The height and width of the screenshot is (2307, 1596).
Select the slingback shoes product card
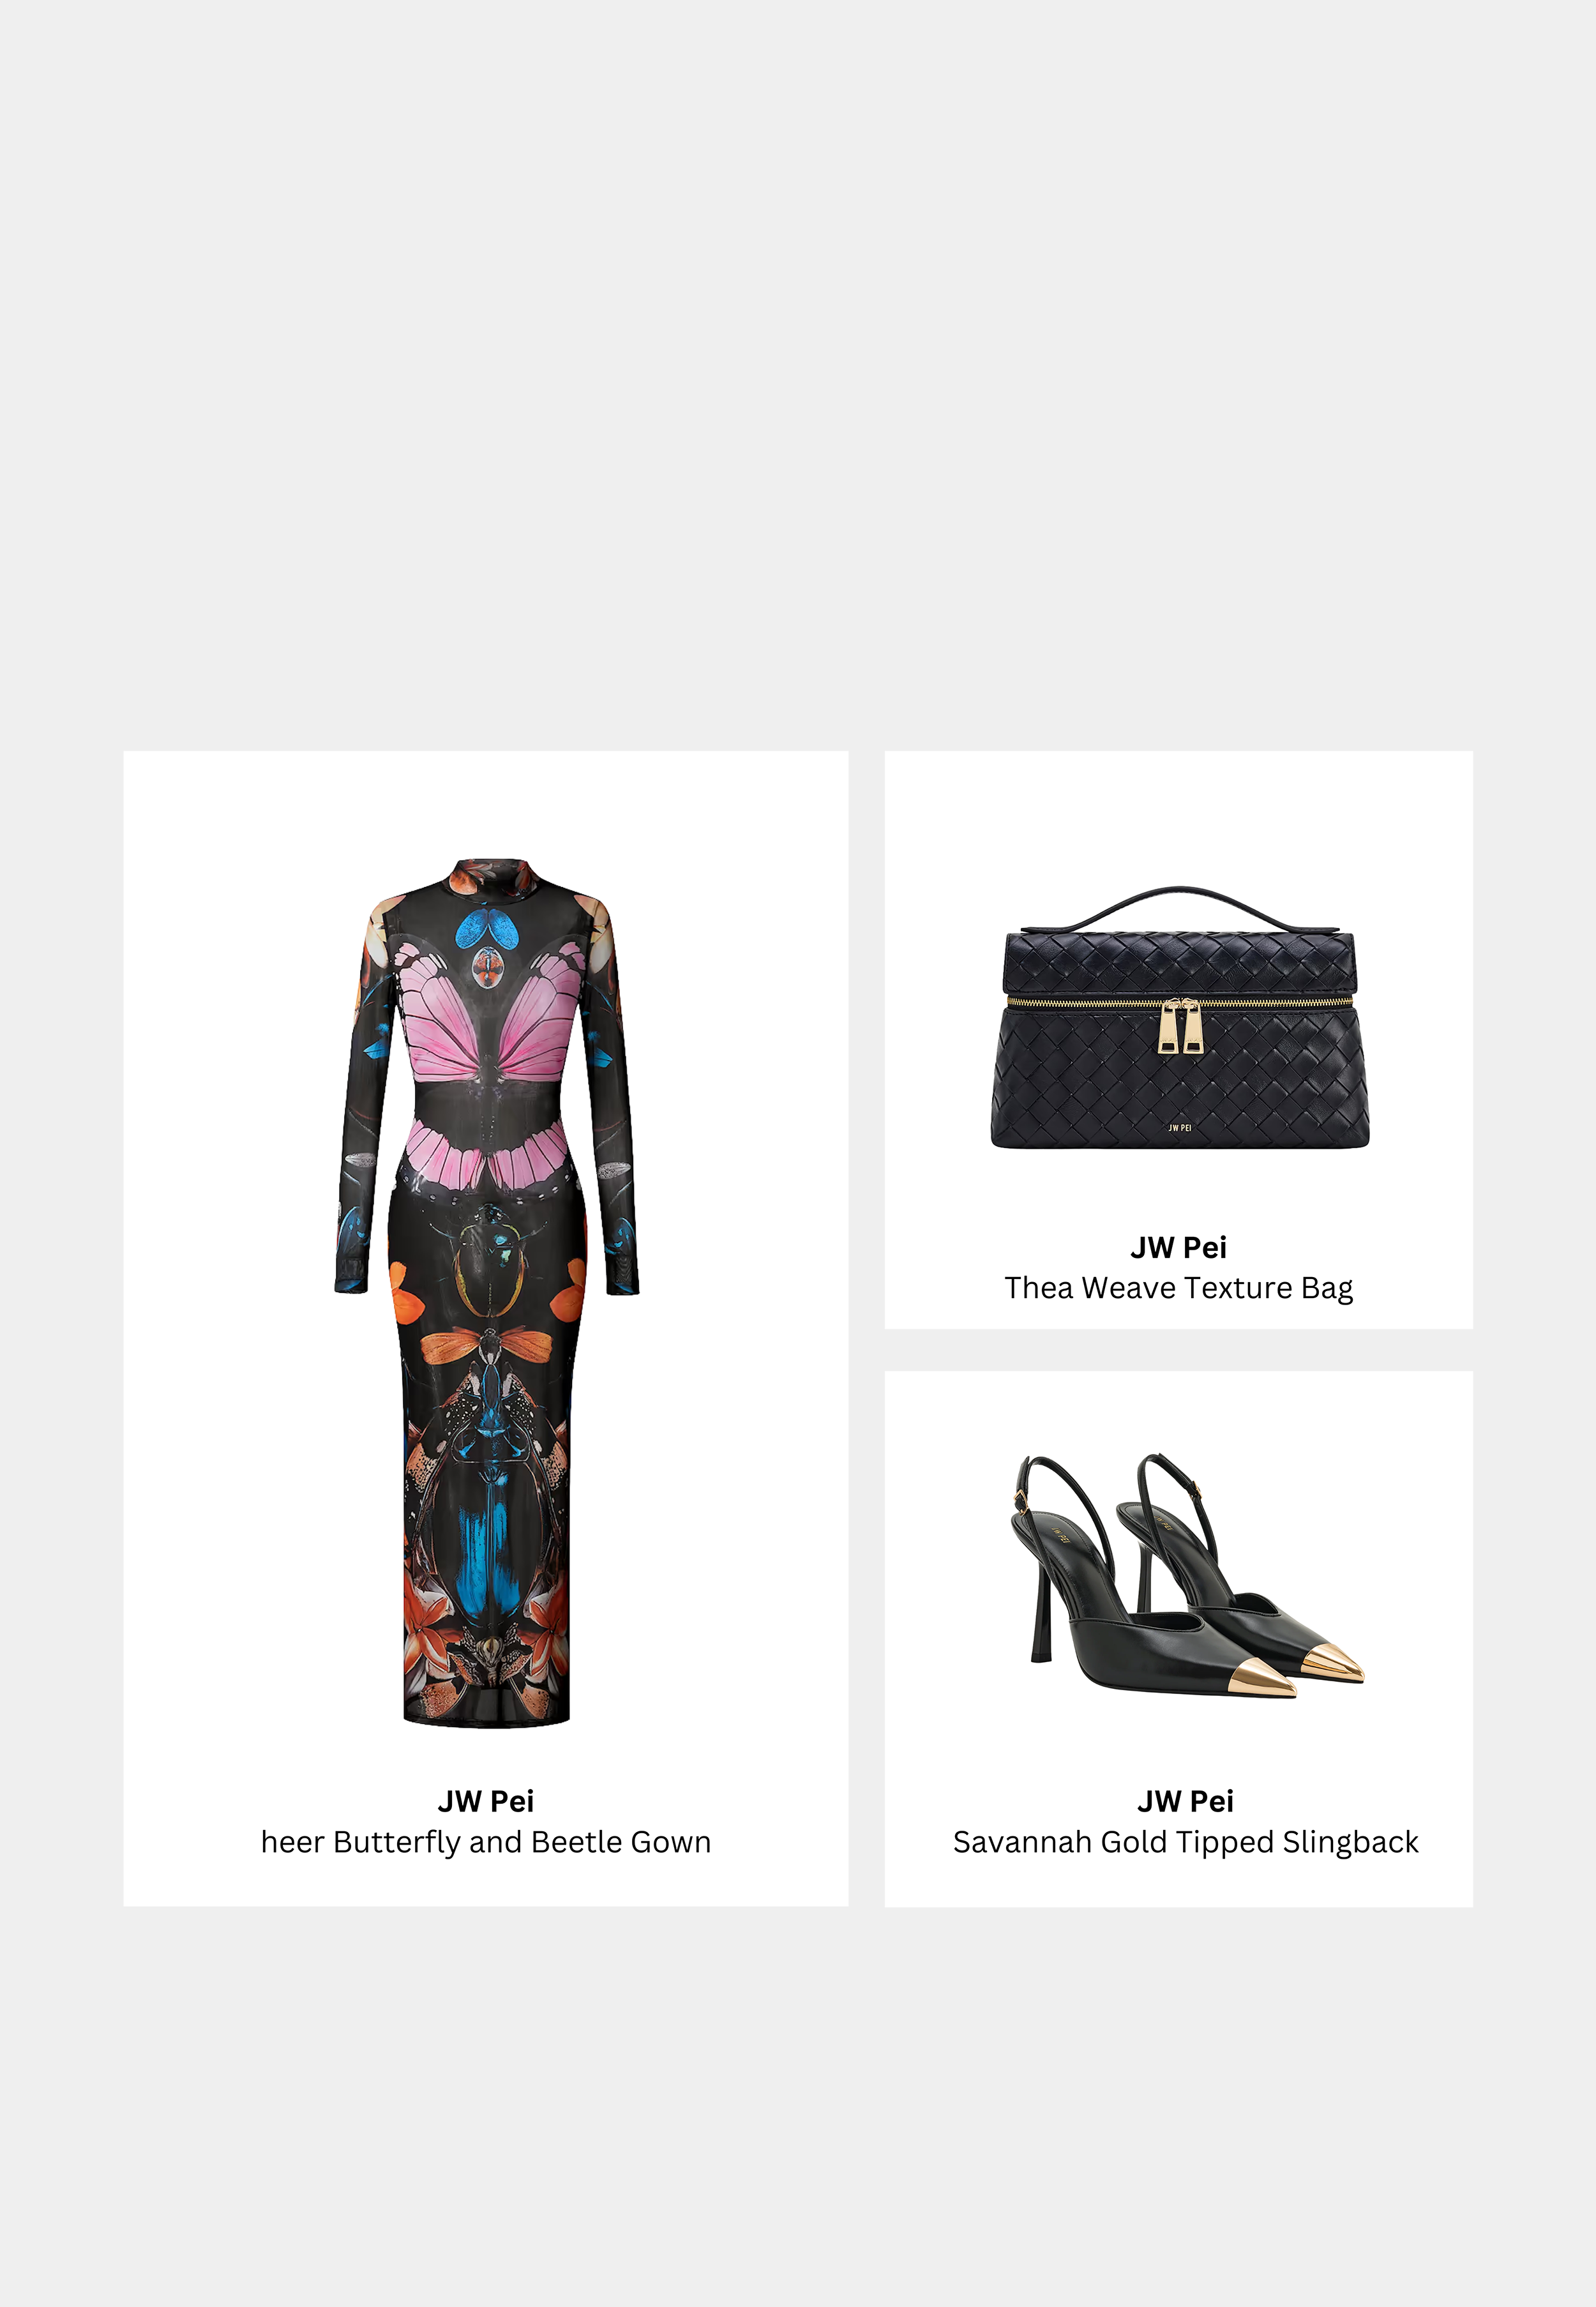click(x=1179, y=1639)
